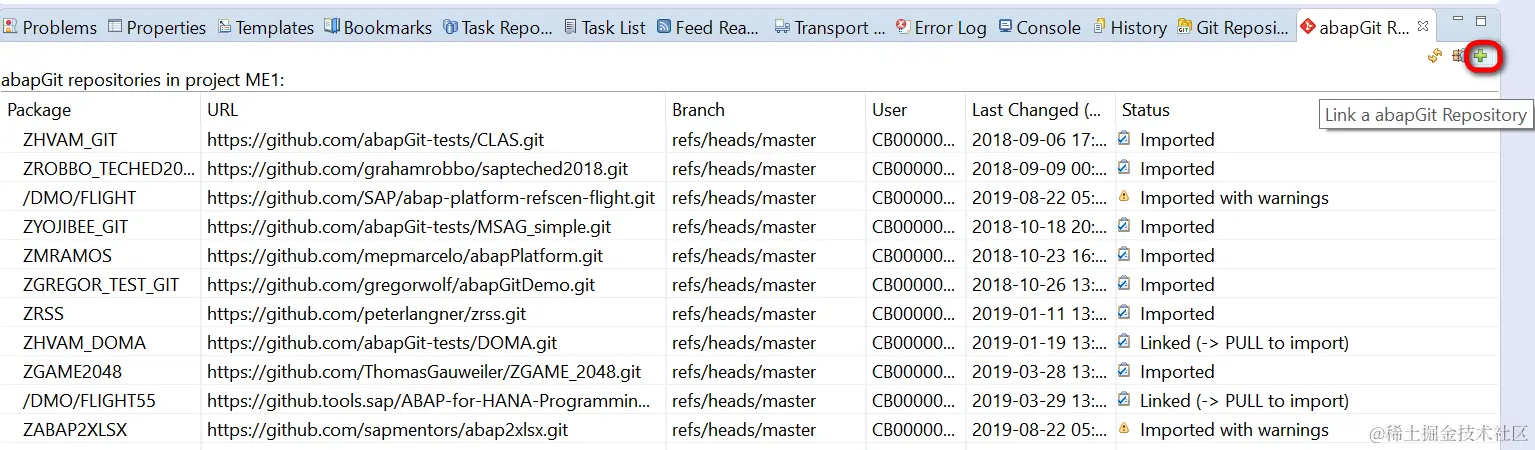This screenshot has height=450, width=1535.
Task: Click the Imported status icon for ZRSS
Action: click(x=1124, y=313)
